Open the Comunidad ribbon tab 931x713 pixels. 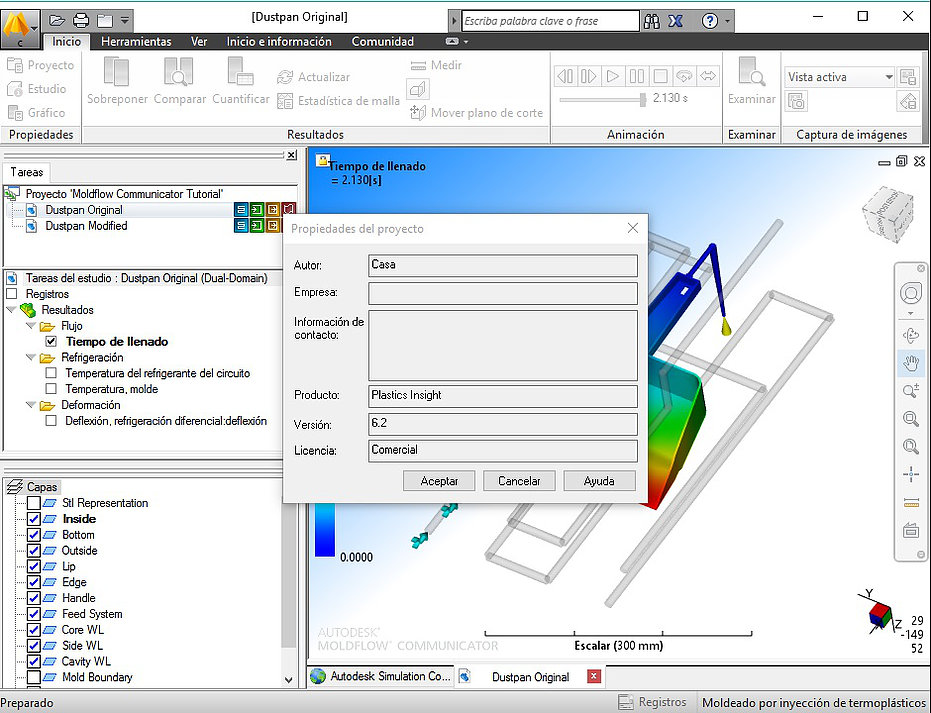click(x=382, y=42)
